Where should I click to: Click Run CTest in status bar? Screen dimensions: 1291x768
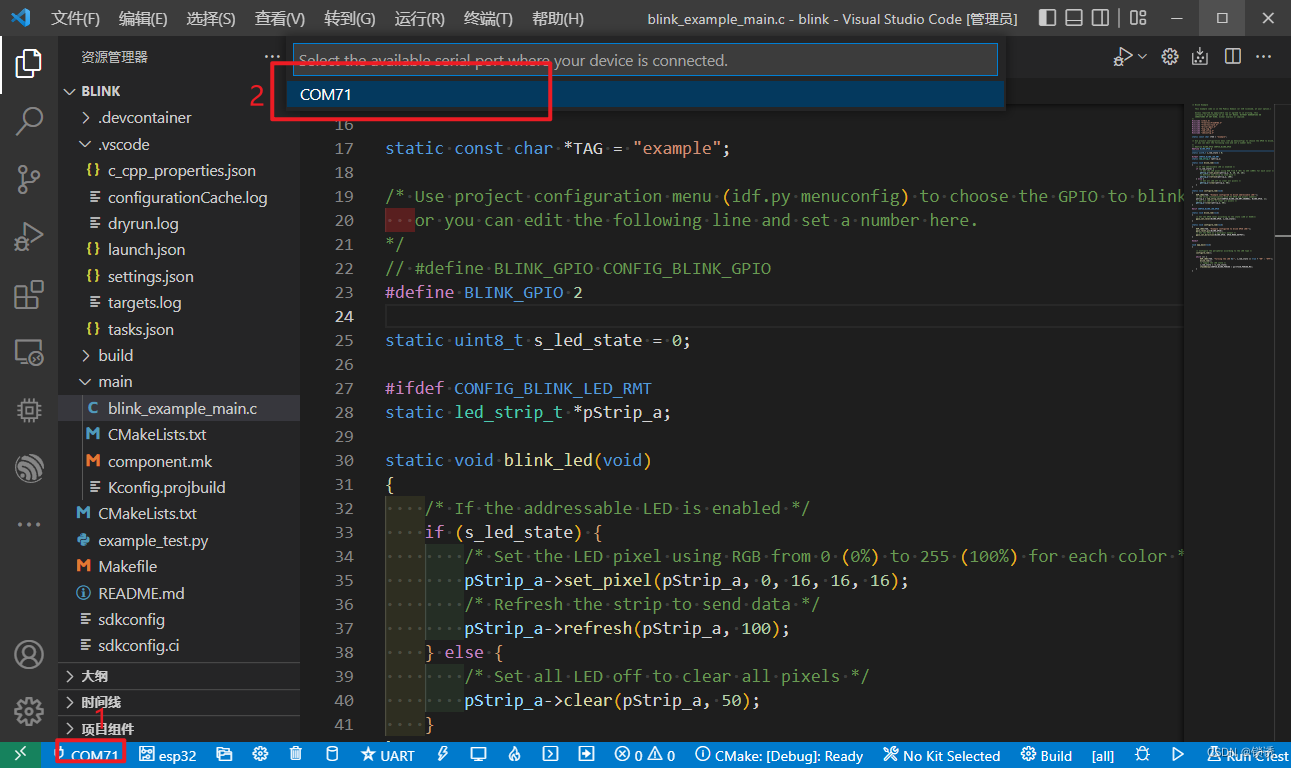(x=1246, y=755)
